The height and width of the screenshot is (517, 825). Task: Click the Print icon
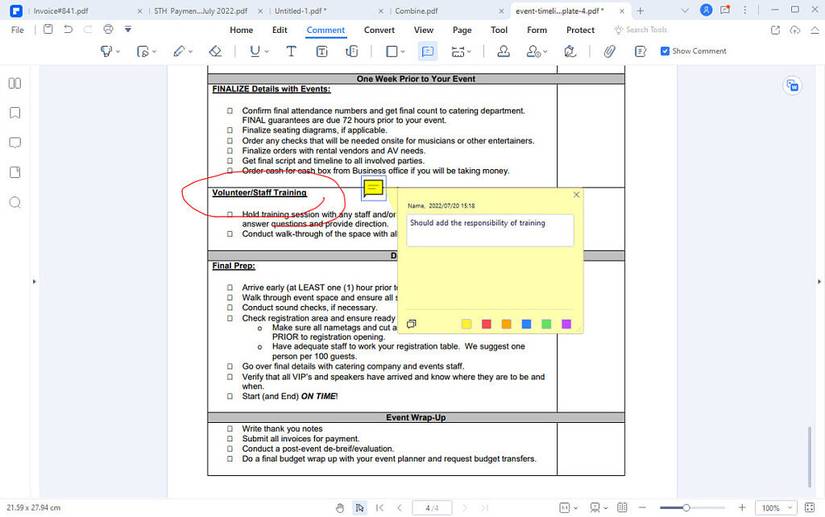[108, 29]
